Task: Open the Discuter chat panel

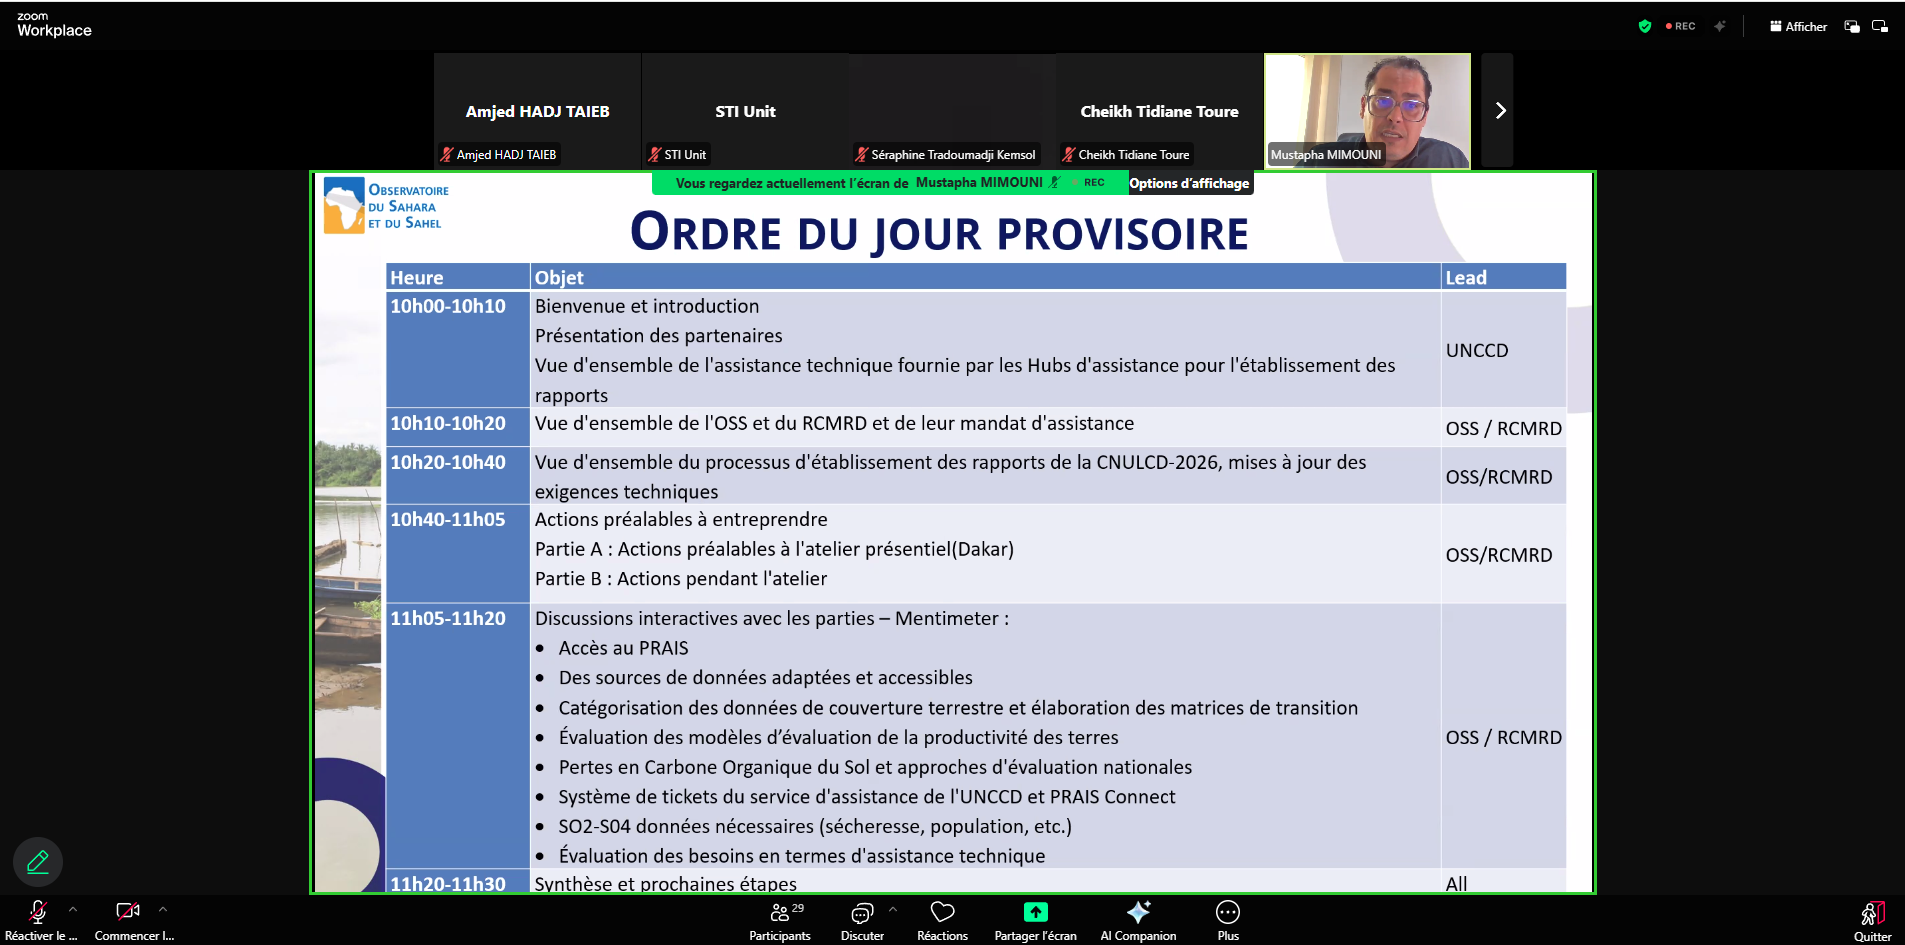Action: (x=861, y=919)
